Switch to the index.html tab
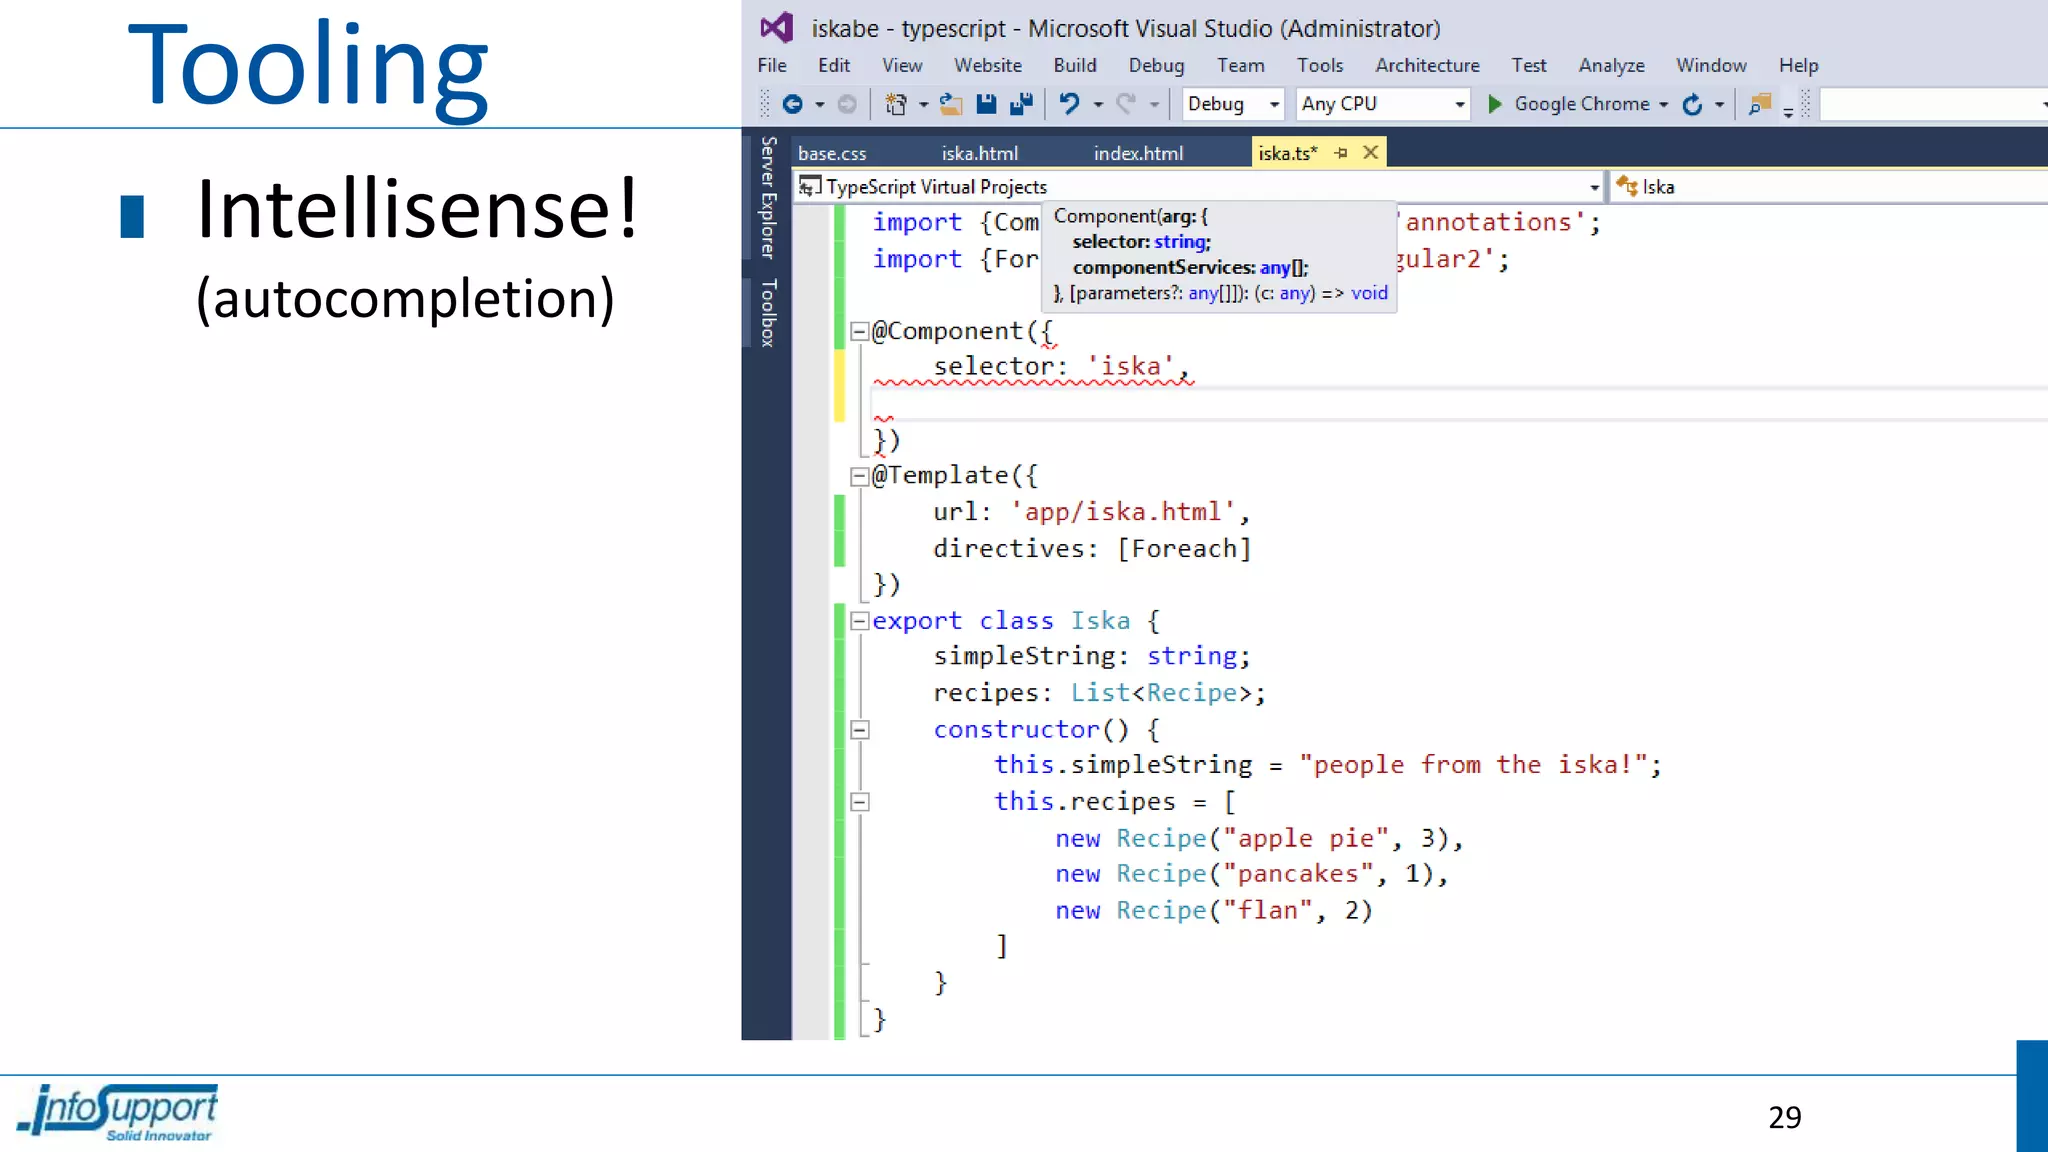The width and height of the screenshot is (2048, 1152). (1138, 153)
